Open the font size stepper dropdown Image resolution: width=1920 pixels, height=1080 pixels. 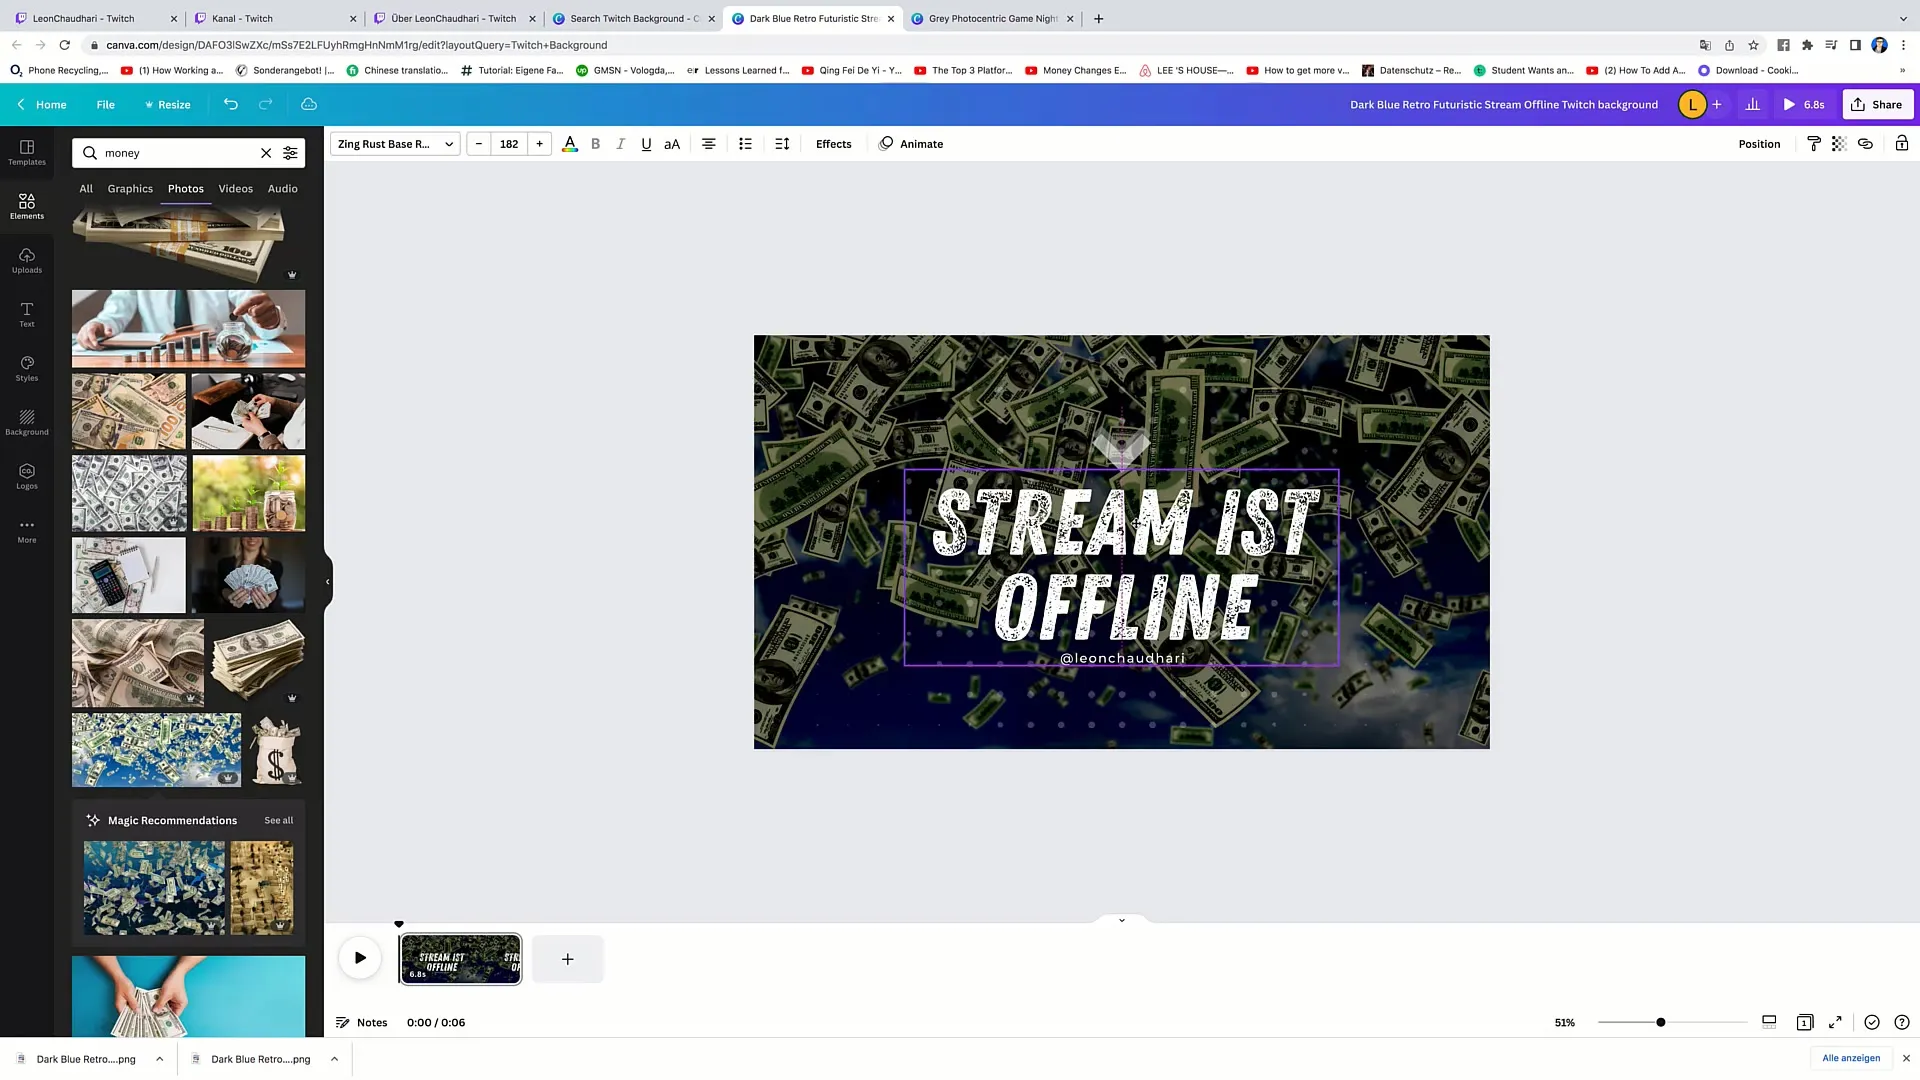(508, 144)
